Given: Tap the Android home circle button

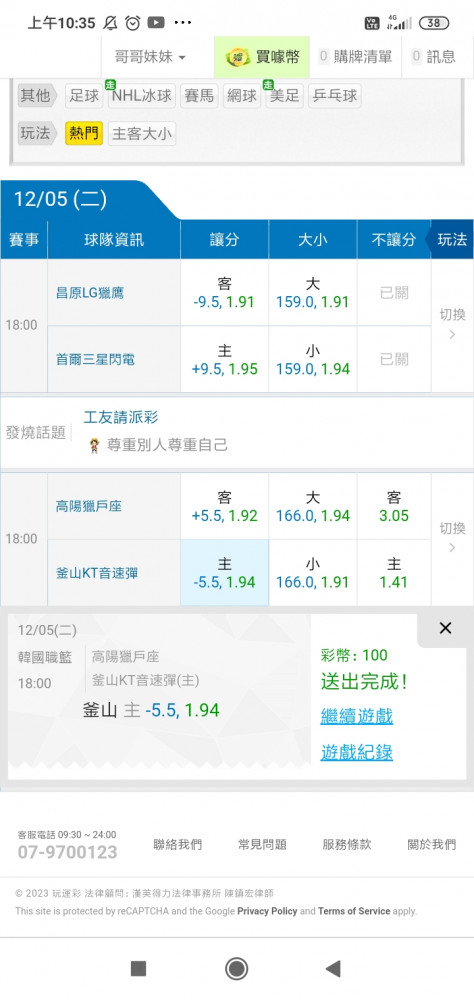Looking at the screenshot, I should click(x=237, y=969).
